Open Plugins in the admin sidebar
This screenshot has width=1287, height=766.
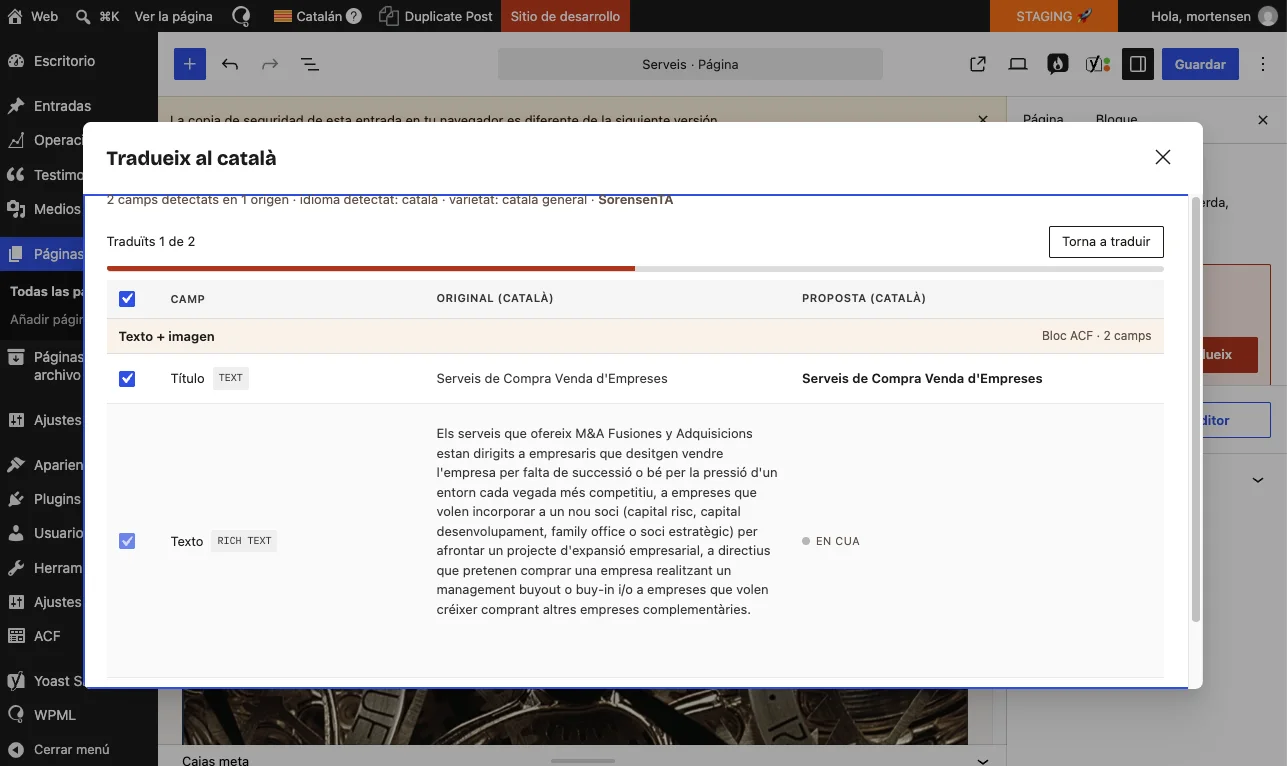pos(57,499)
